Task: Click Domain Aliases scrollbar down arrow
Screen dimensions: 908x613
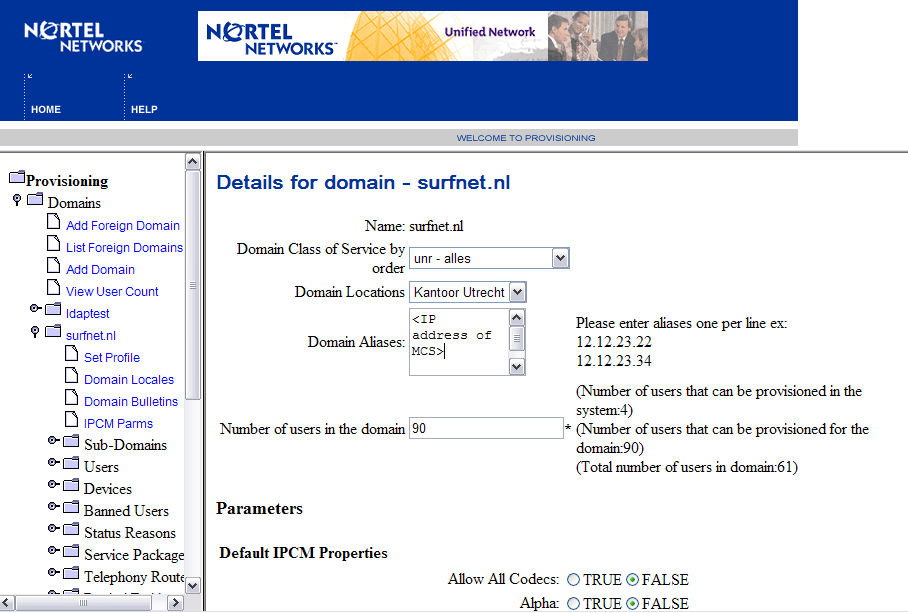Action: pyautogui.click(x=517, y=366)
